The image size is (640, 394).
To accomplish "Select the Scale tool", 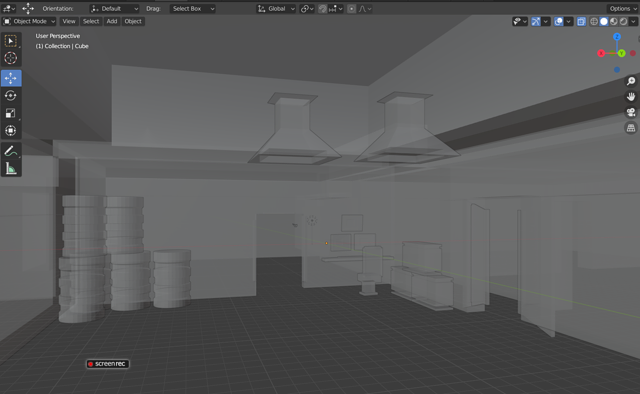I will click(11, 113).
